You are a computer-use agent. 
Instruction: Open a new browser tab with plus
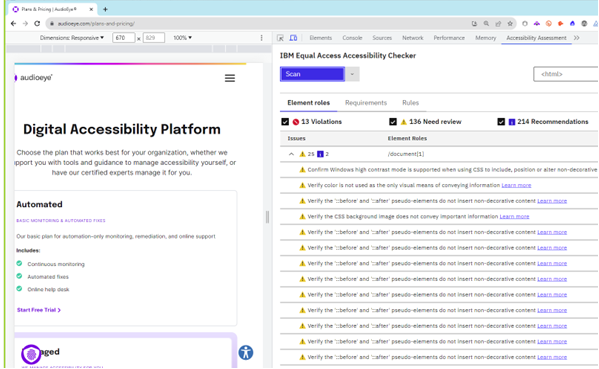click(105, 9)
